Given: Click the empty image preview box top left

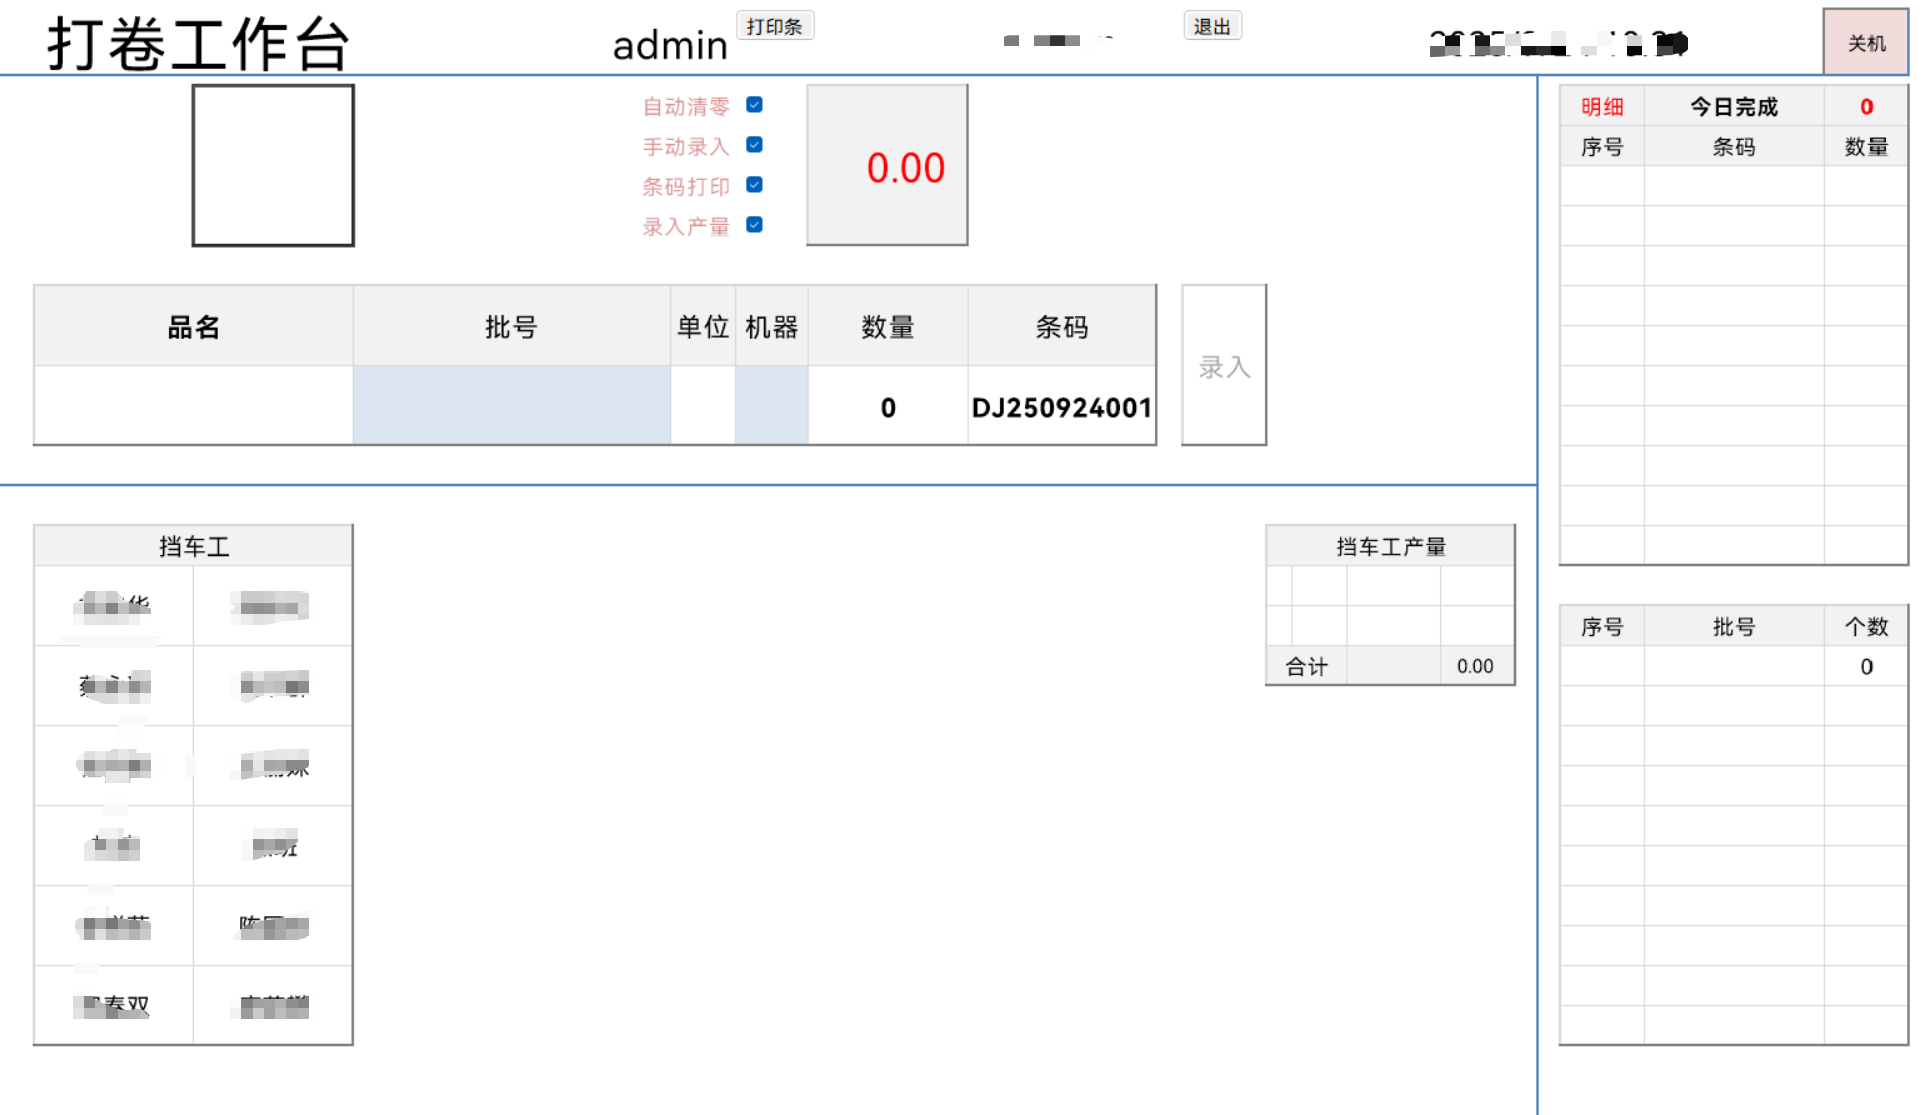Looking at the screenshot, I should pyautogui.click(x=272, y=164).
